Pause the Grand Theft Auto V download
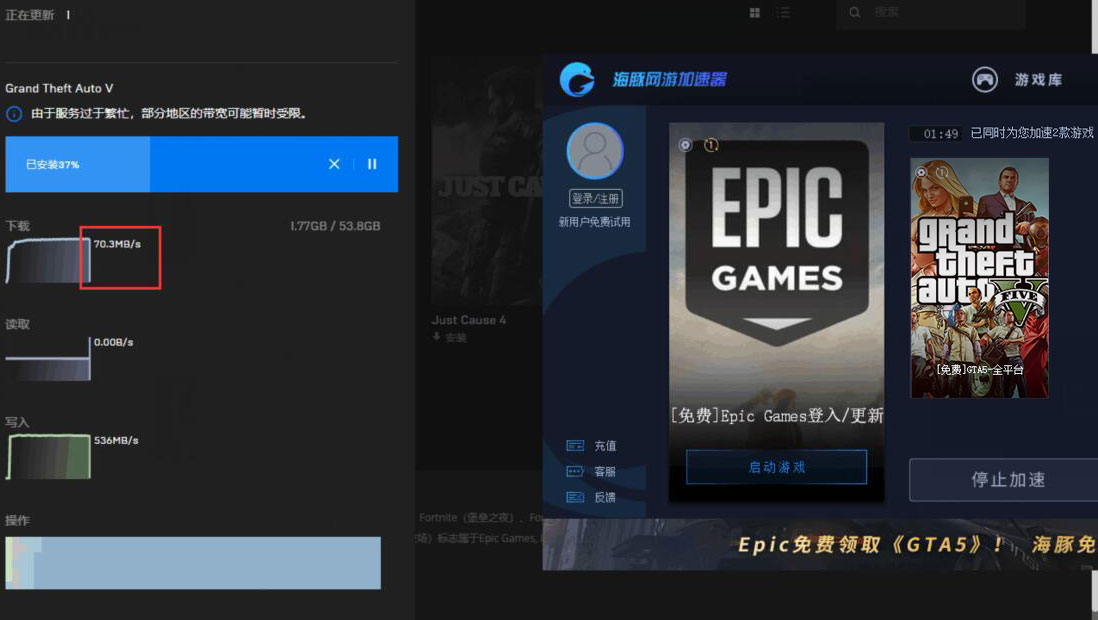Viewport: 1098px width, 620px height. [x=371, y=164]
